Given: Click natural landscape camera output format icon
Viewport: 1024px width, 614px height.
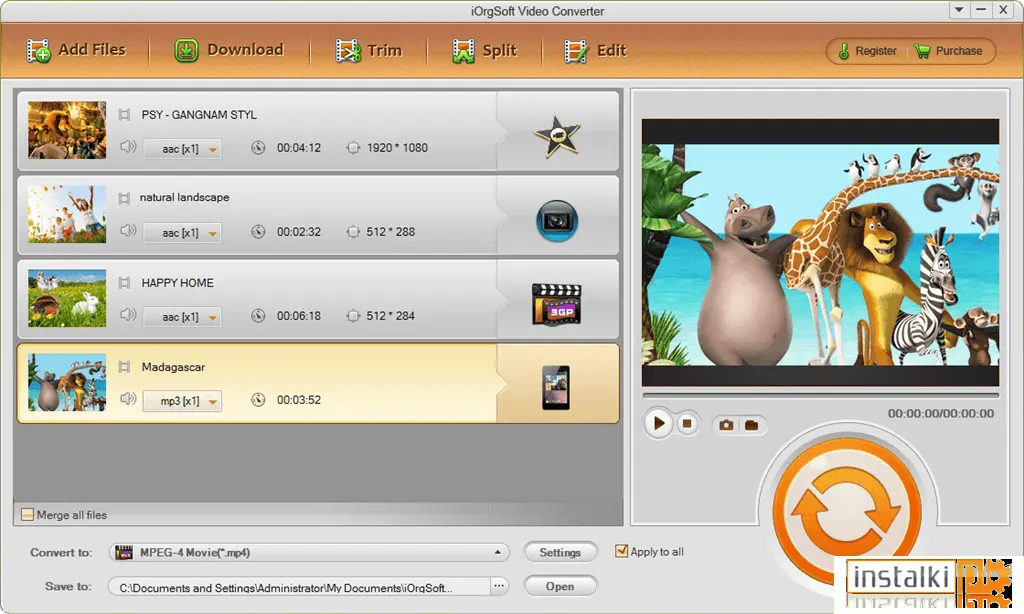Looking at the screenshot, I should coord(556,221).
